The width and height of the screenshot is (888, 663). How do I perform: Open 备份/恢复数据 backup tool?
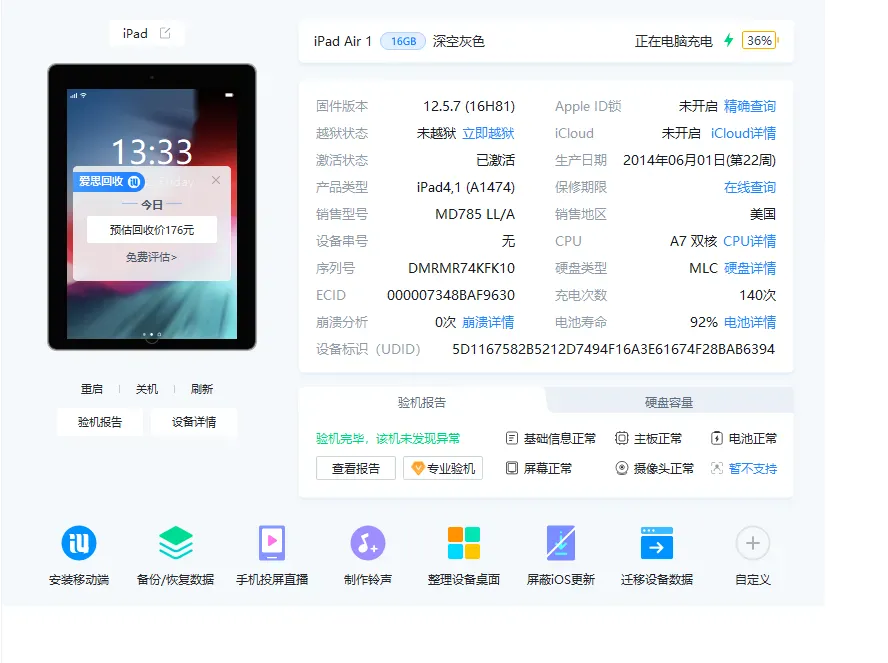click(176, 543)
